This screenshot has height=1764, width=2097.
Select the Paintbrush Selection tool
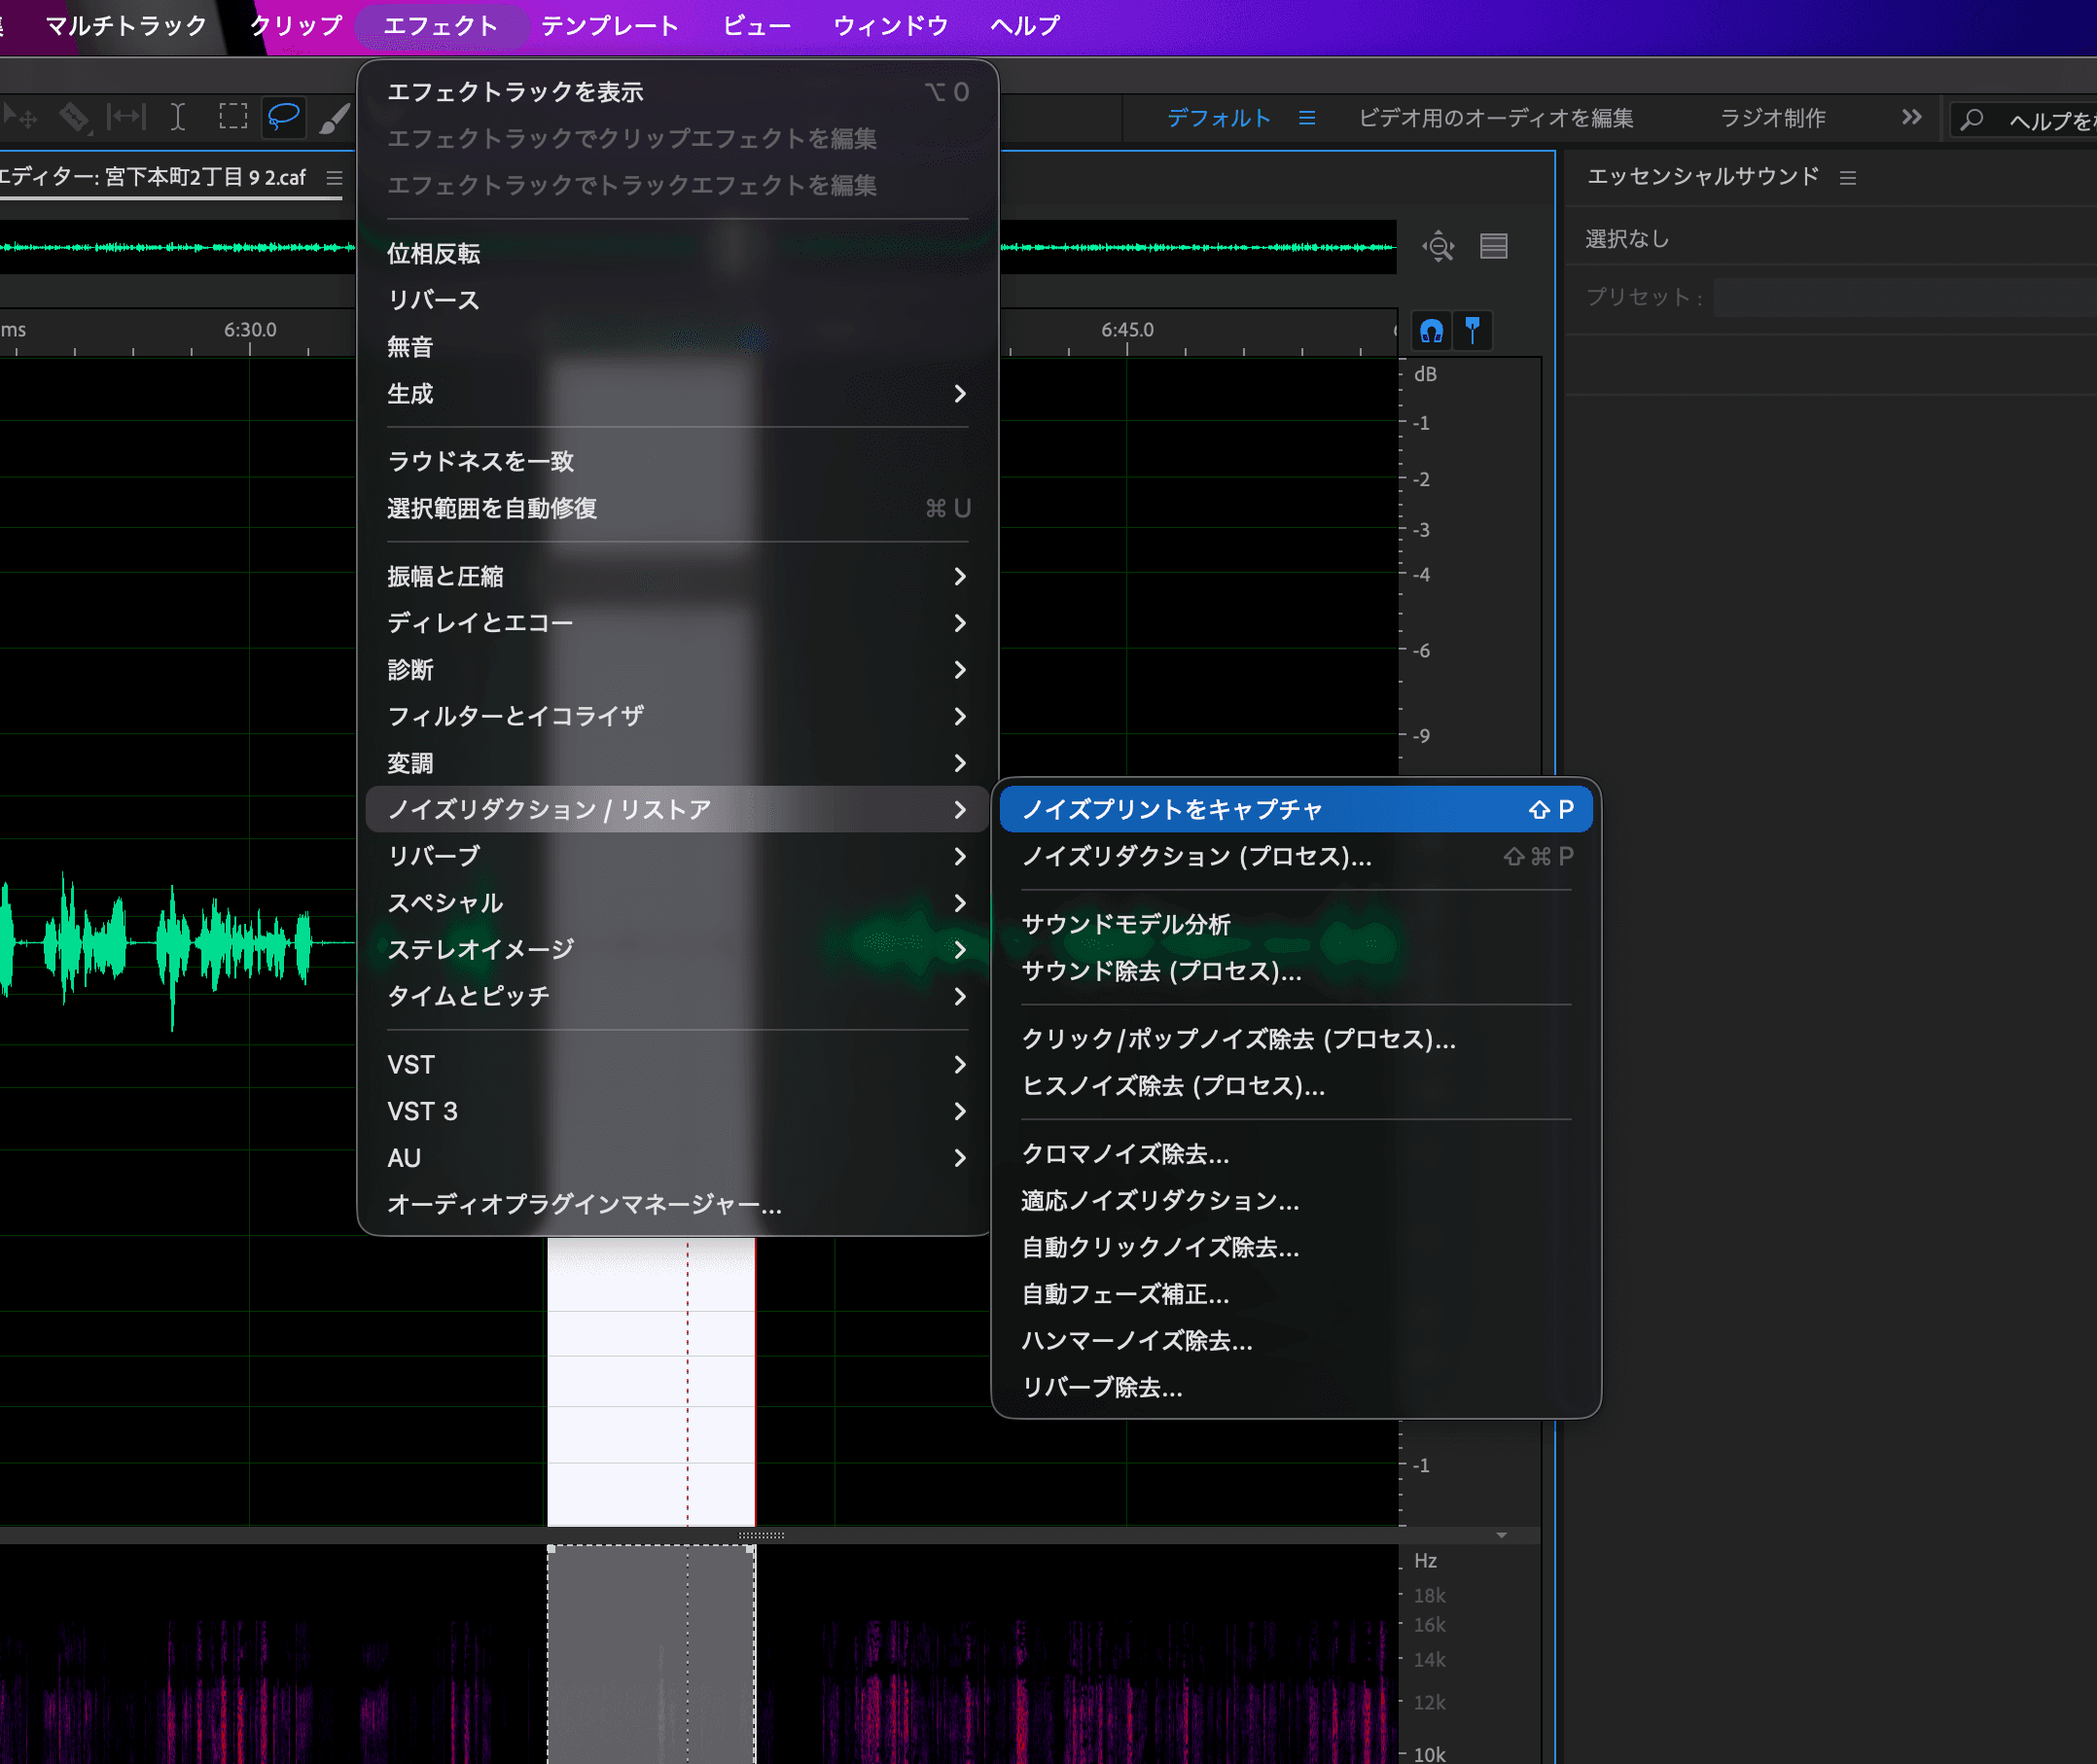click(333, 117)
